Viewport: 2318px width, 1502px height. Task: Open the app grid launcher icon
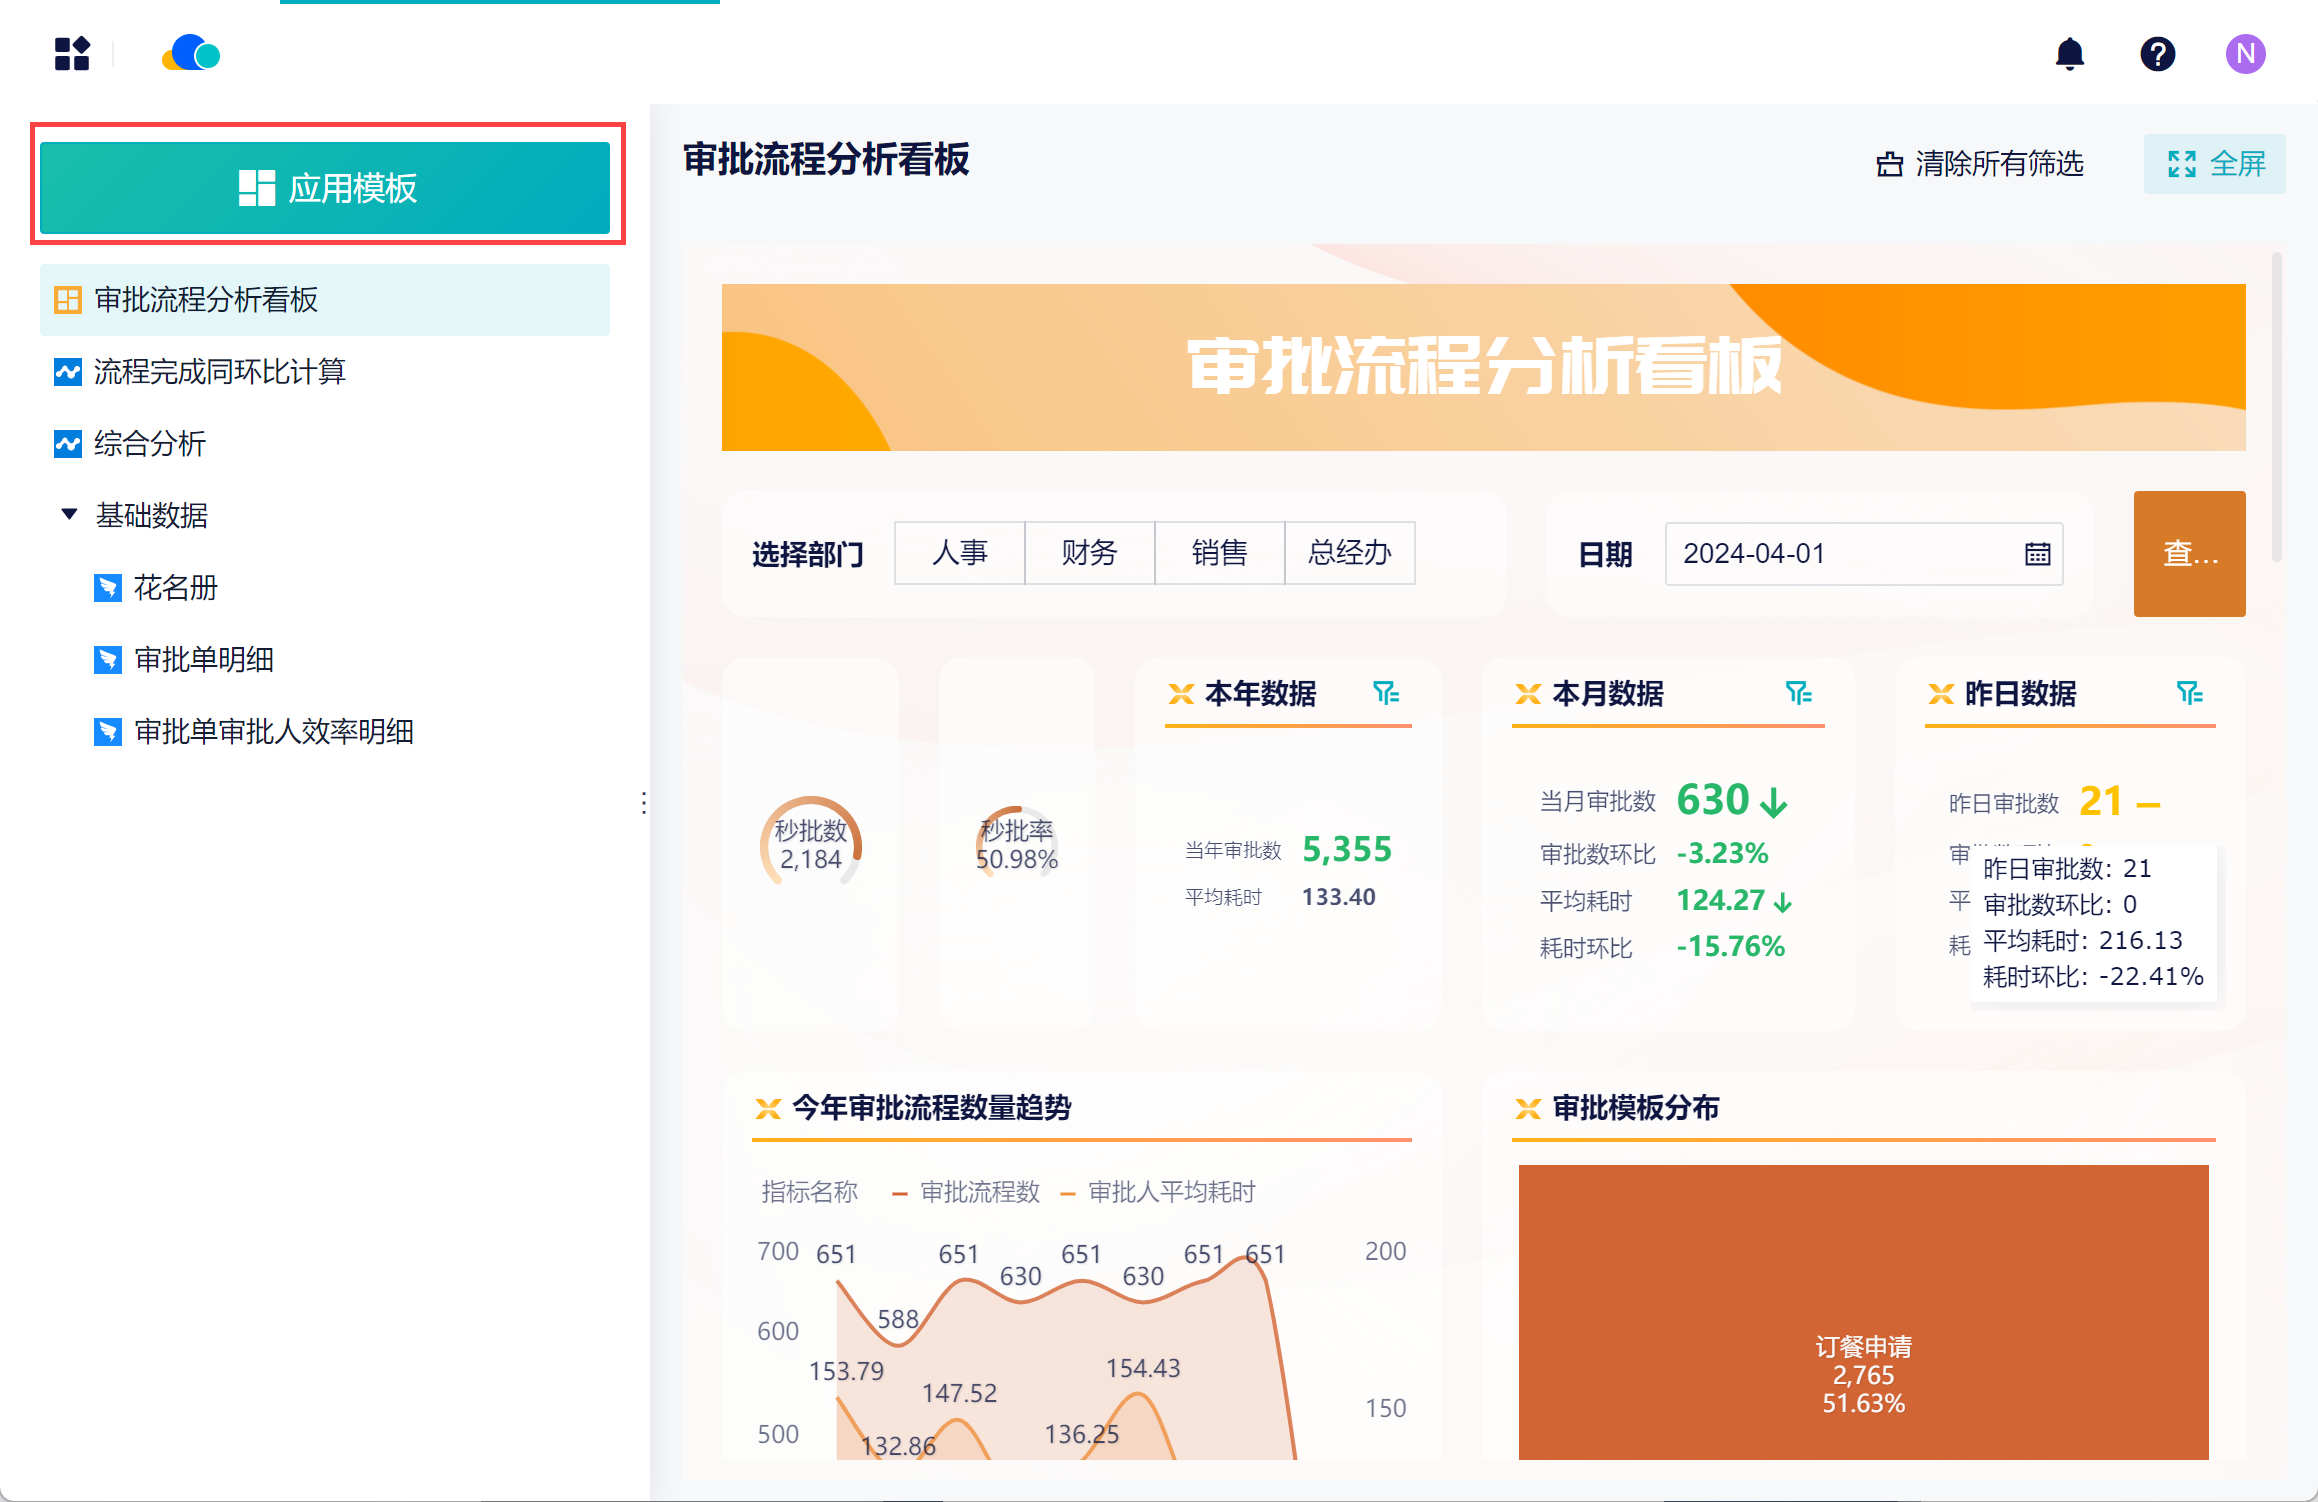tap(72, 54)
